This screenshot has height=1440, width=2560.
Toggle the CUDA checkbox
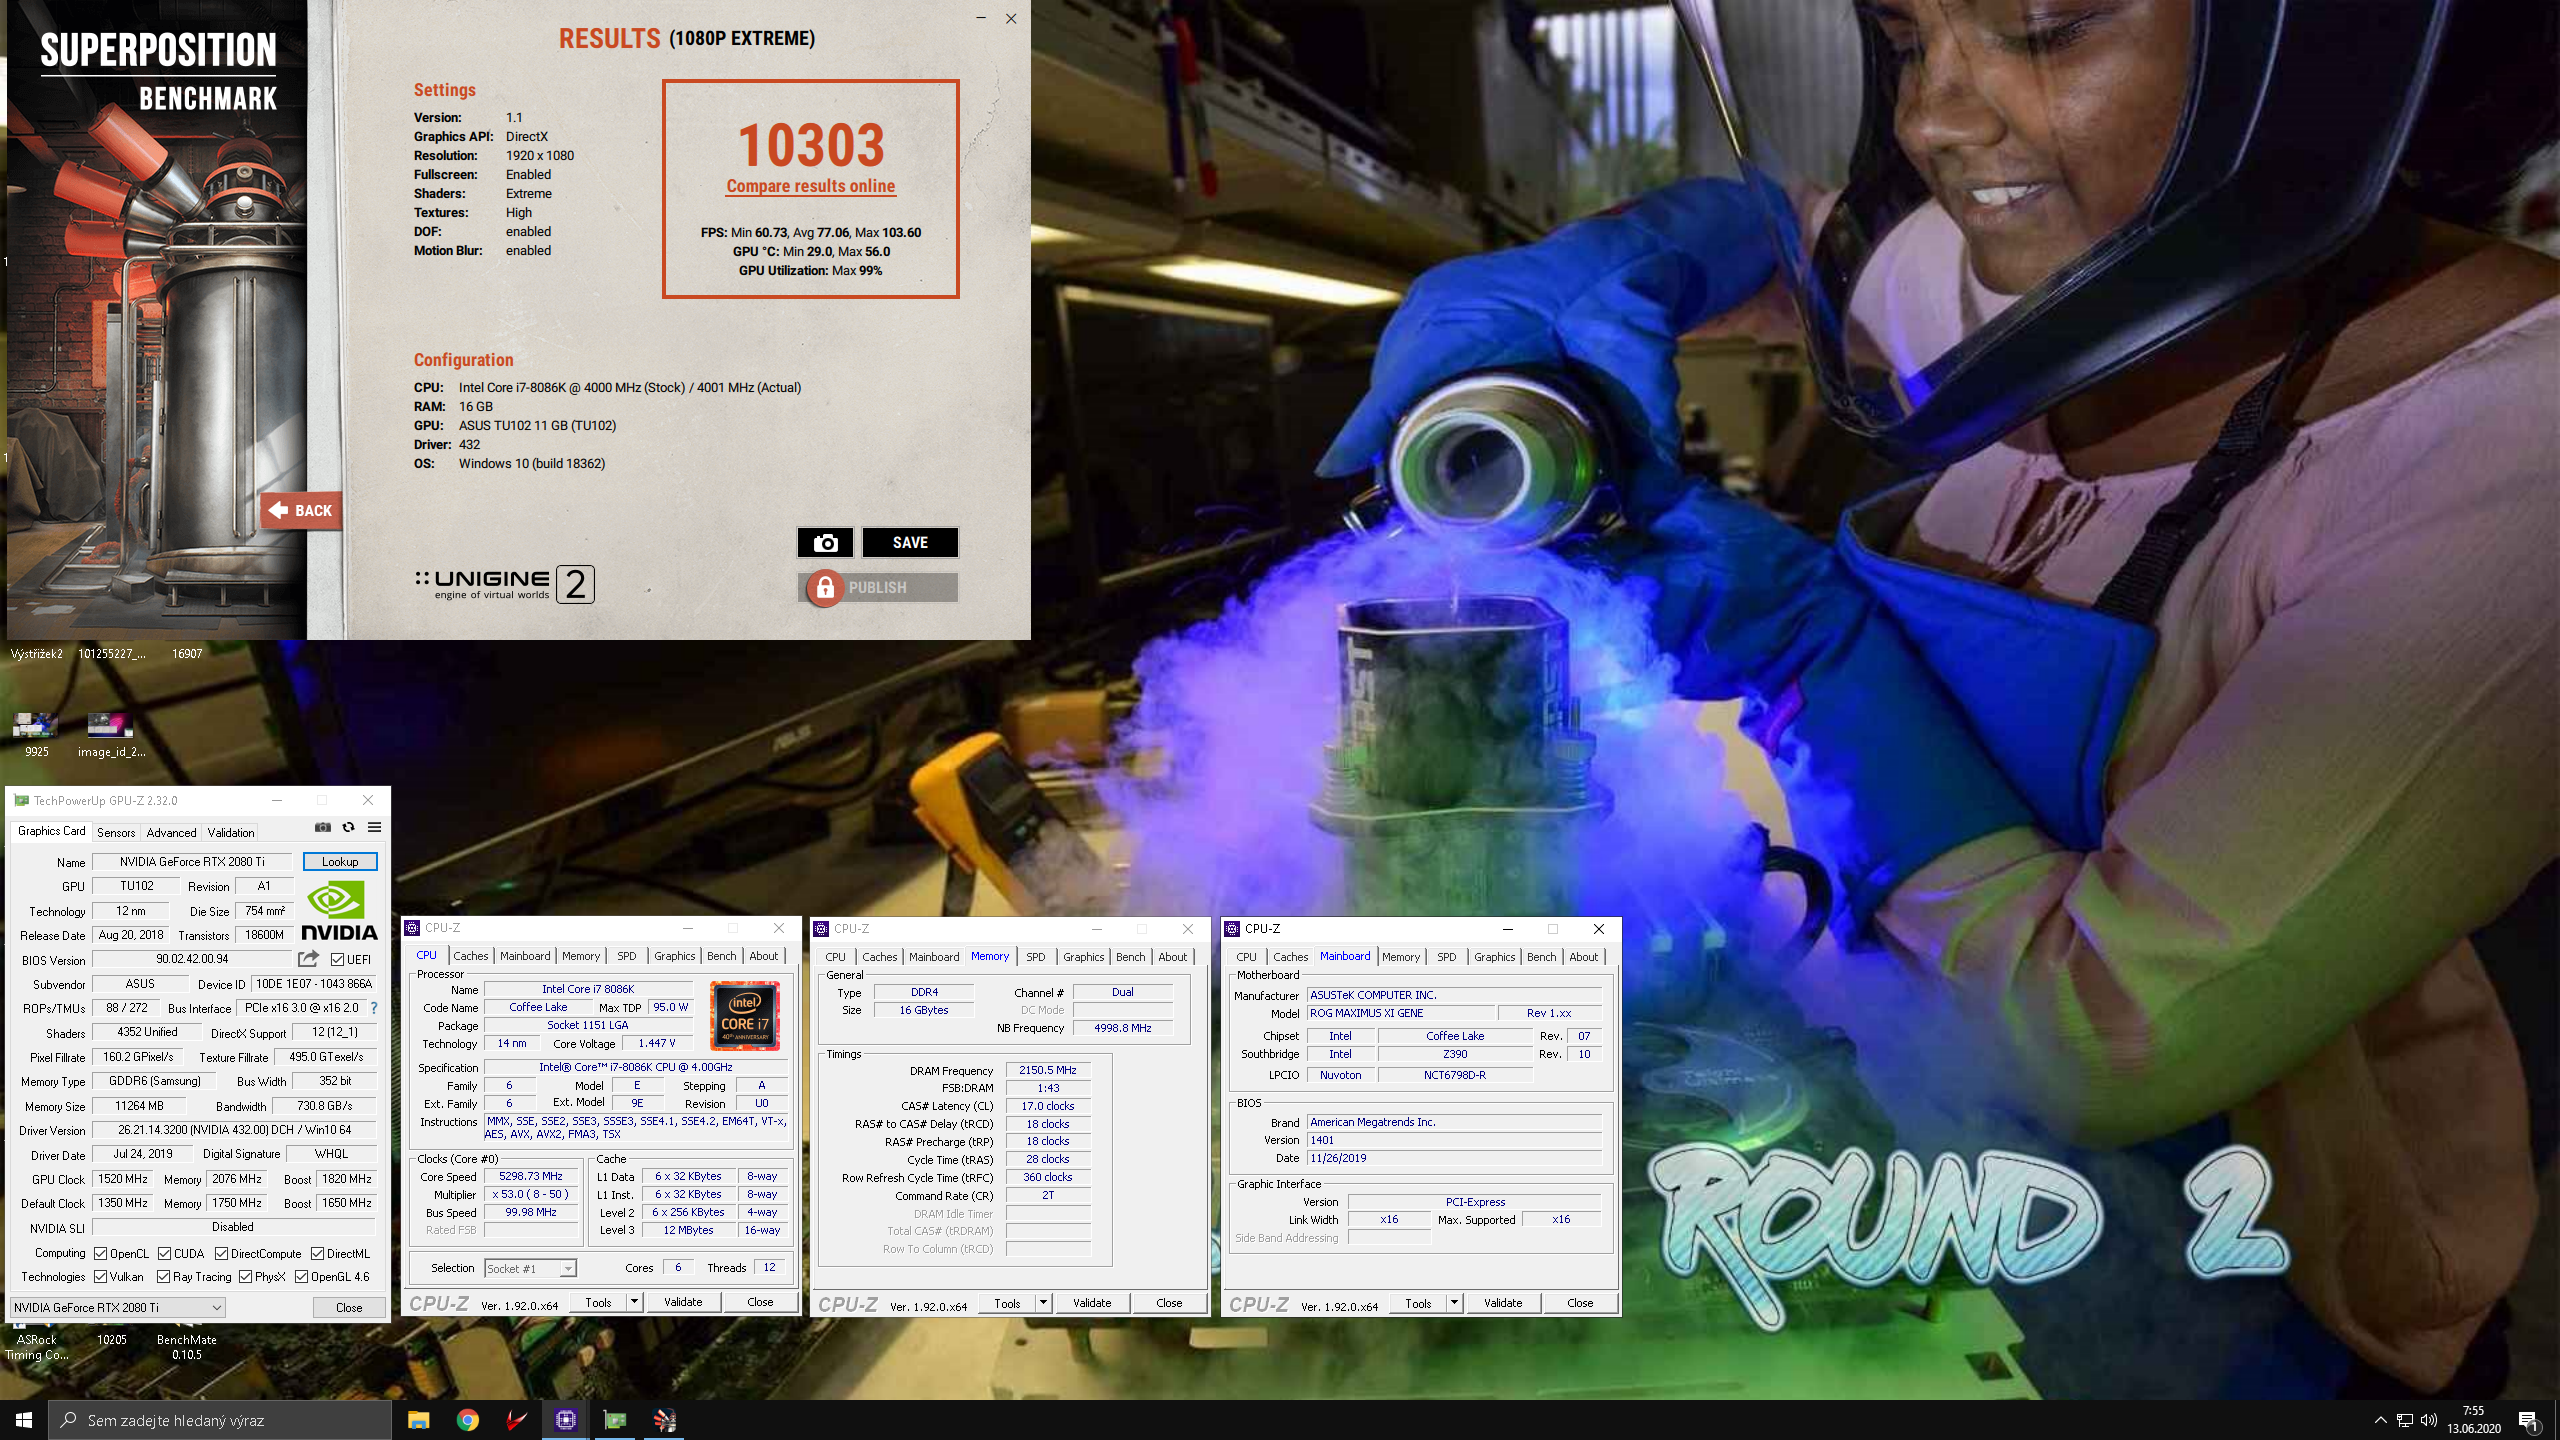(x=165, y=1253)
